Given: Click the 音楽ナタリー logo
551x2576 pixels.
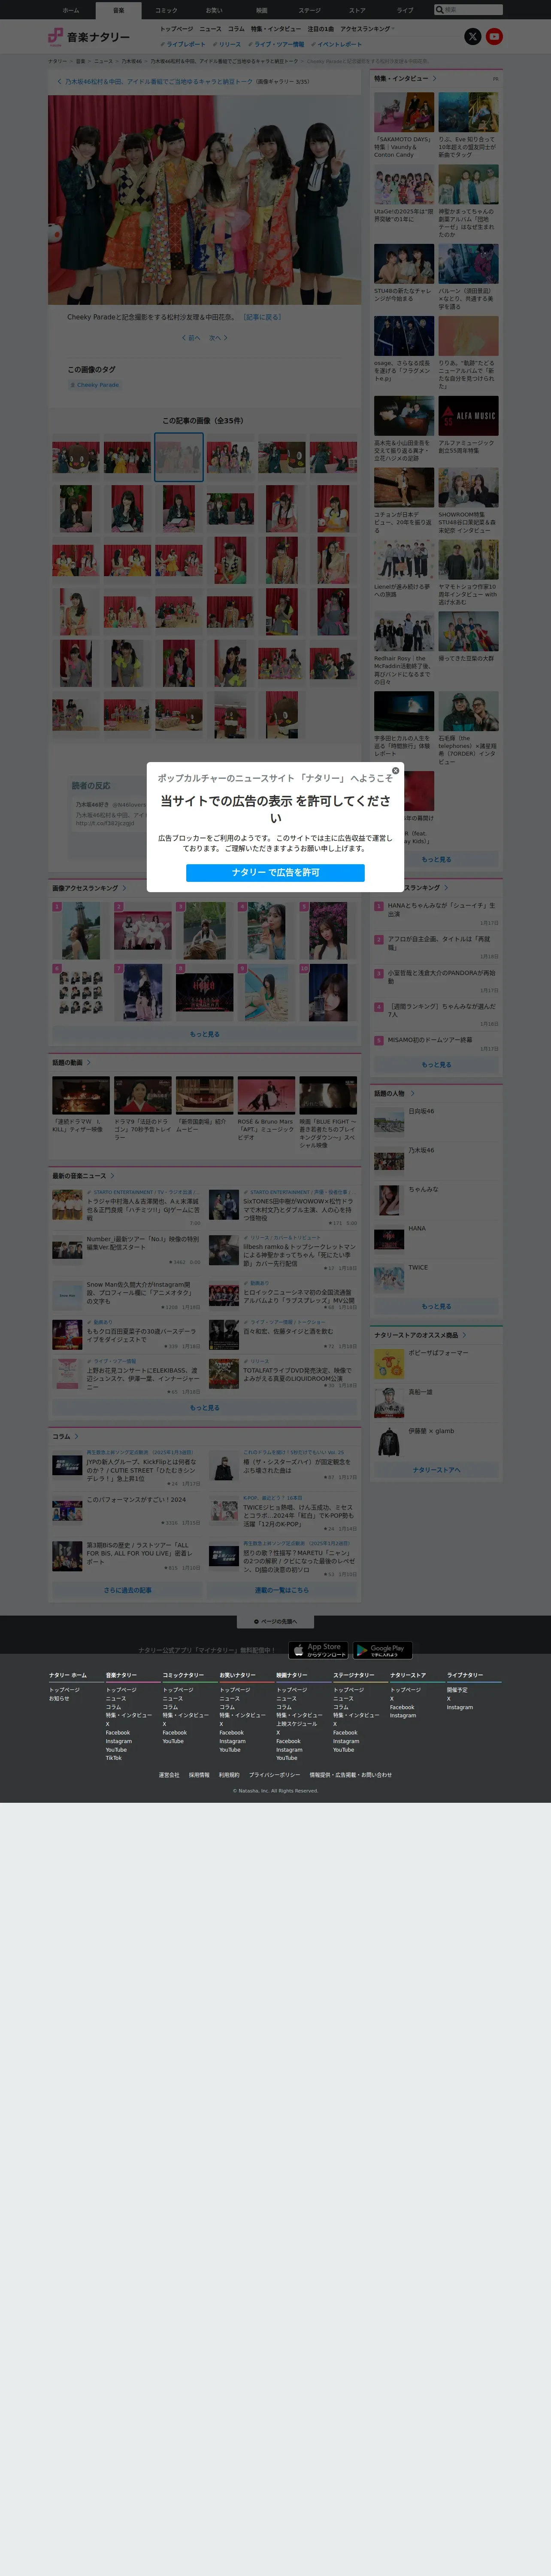Looking at the screenshot, I should [89, 37].
